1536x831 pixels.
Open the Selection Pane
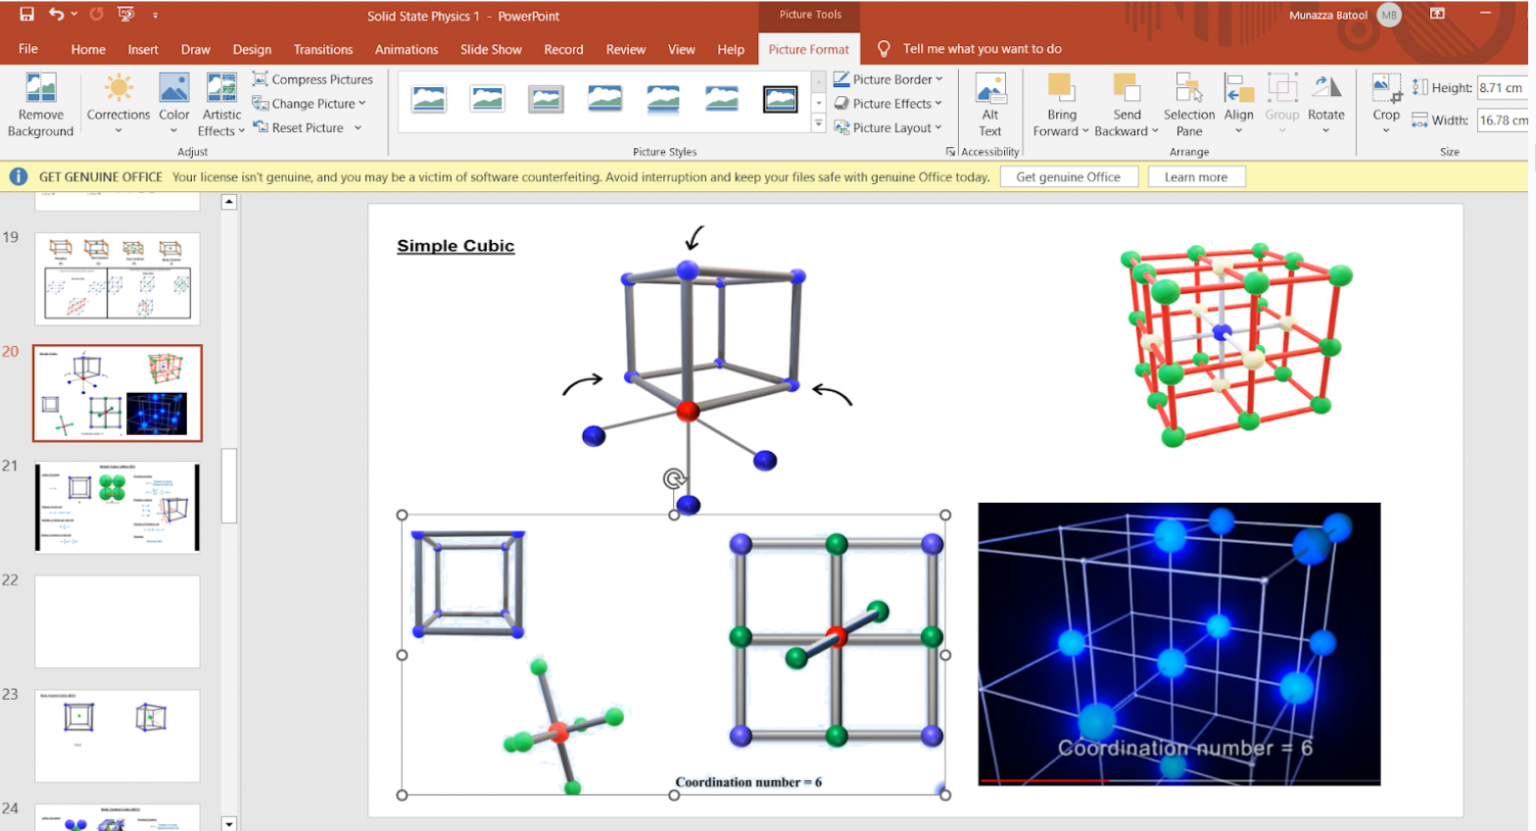pyautogui.click(x=1188, y=104)
